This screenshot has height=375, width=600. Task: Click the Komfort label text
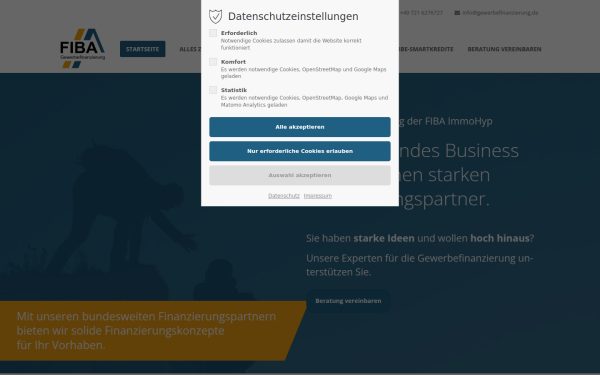(x=233, y=62)
